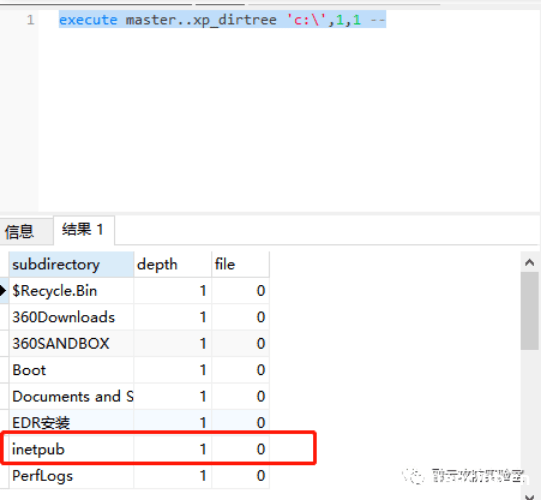541x500 pixels.
Task: Select the highlighted inetpub row
Action: click(x=139, y=449)
